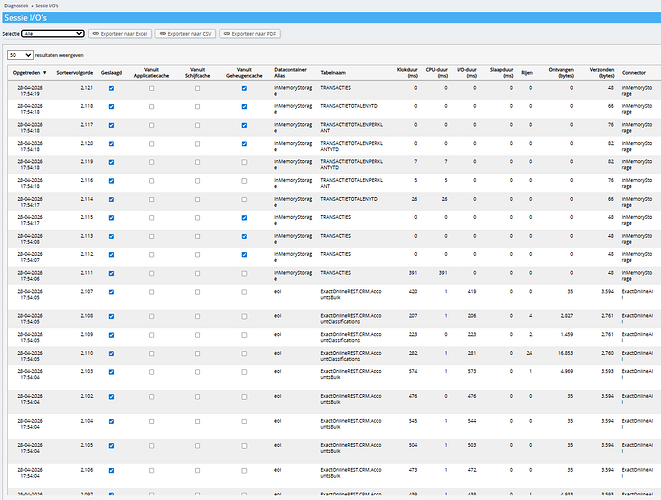Sort by Vanuit Applicatiecache column header
Image resolution: width=661 pixels, height=500 pixels.
(x=151, y=73)
